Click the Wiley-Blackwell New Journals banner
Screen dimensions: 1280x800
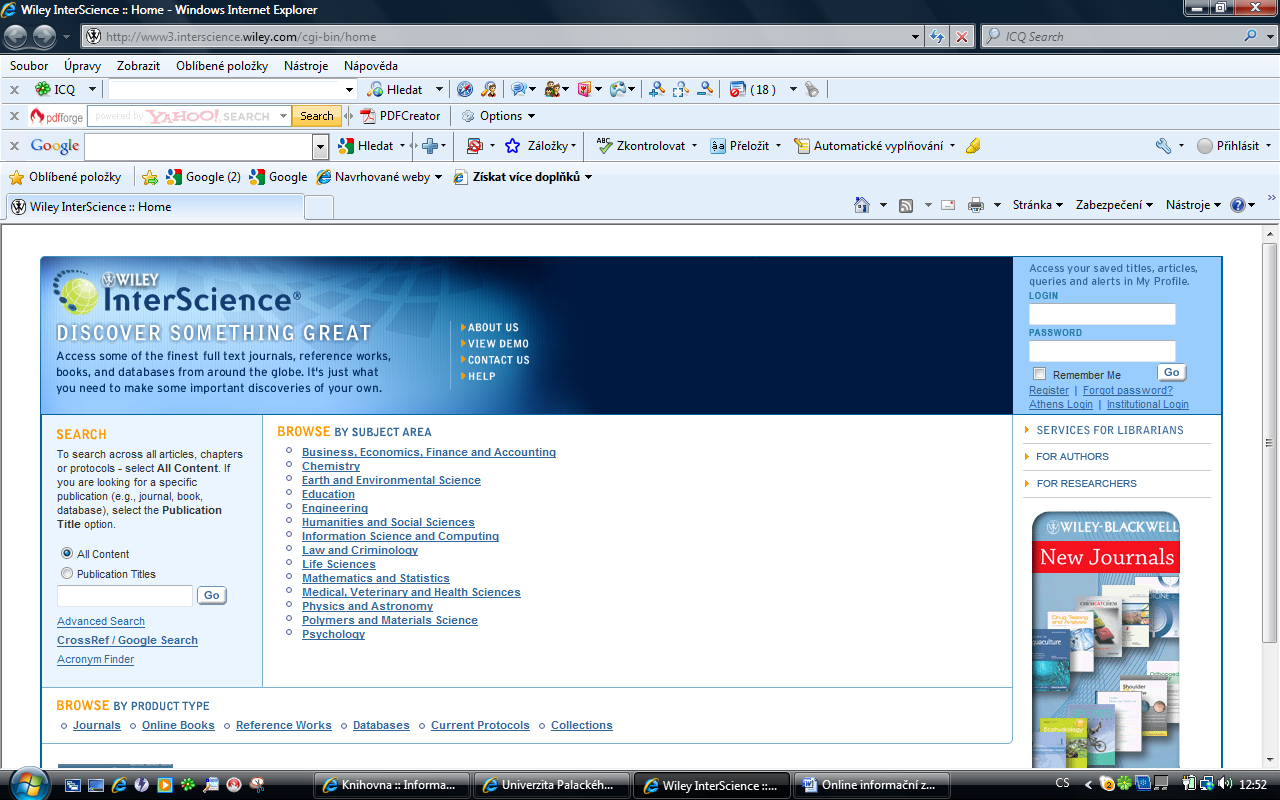(1106, 640)
